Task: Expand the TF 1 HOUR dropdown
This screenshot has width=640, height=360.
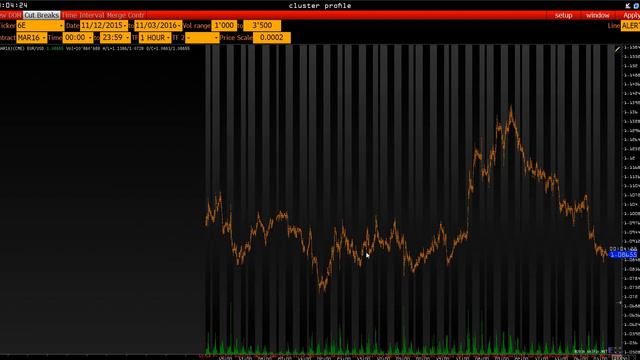Action: point(155,38)
